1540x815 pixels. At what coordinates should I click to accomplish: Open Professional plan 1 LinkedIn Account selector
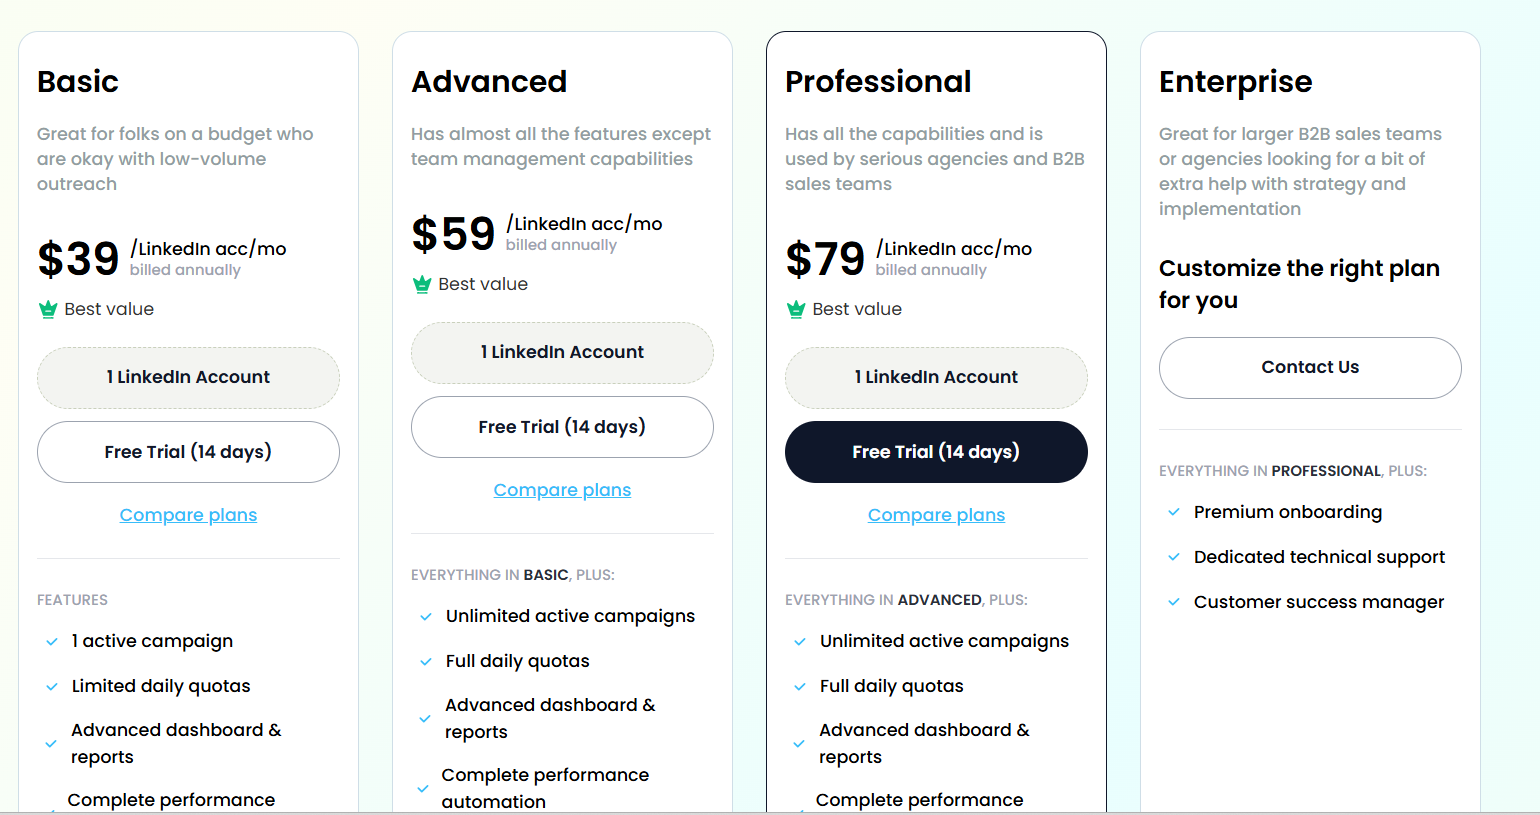point(936,377)
